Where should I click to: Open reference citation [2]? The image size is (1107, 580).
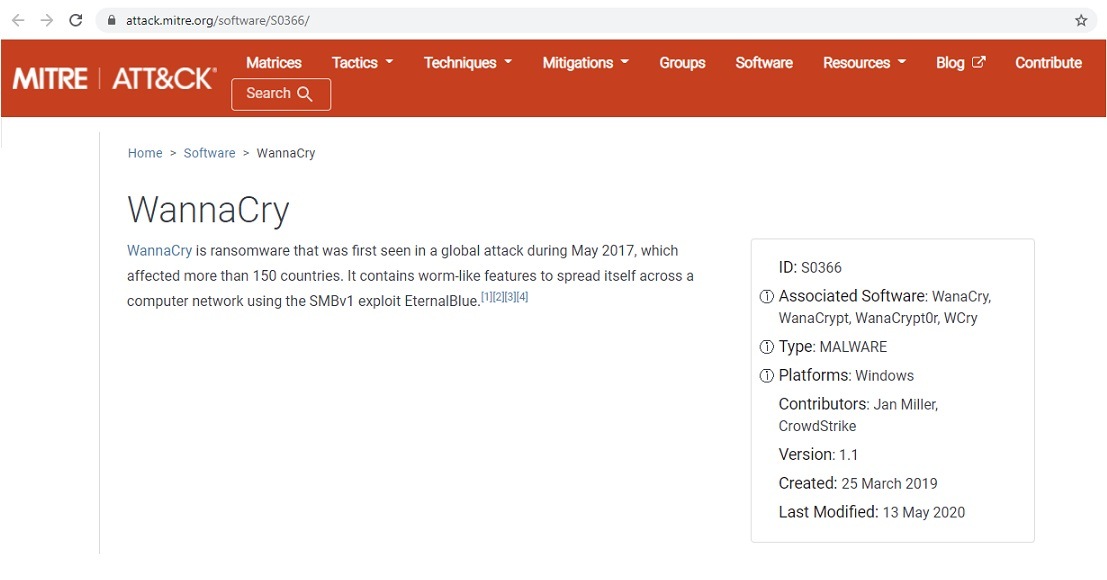click(x=498, y=297)
